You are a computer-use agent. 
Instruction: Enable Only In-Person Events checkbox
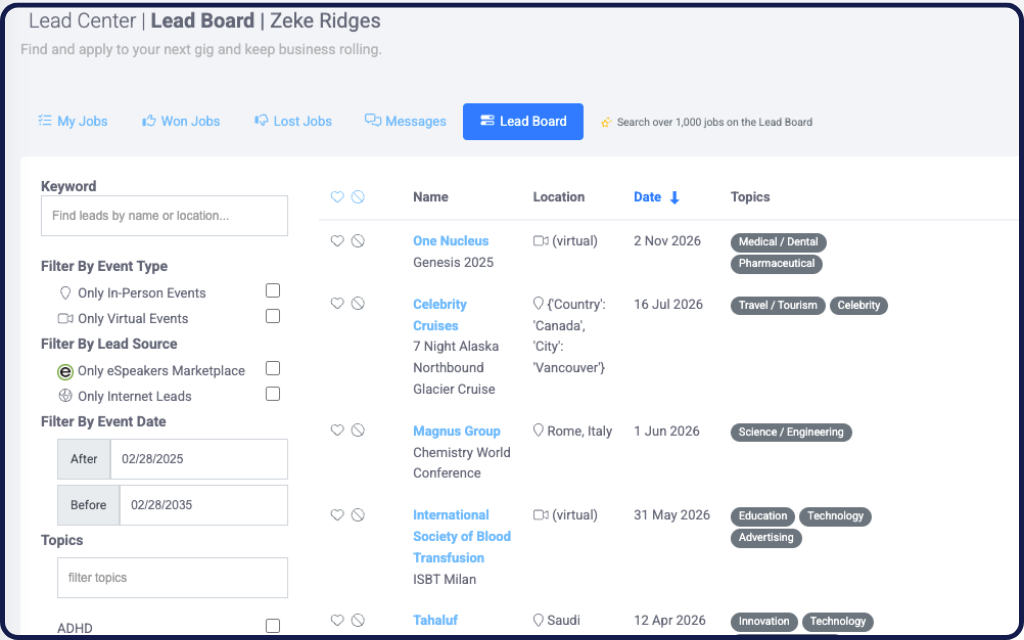[273, 291]
